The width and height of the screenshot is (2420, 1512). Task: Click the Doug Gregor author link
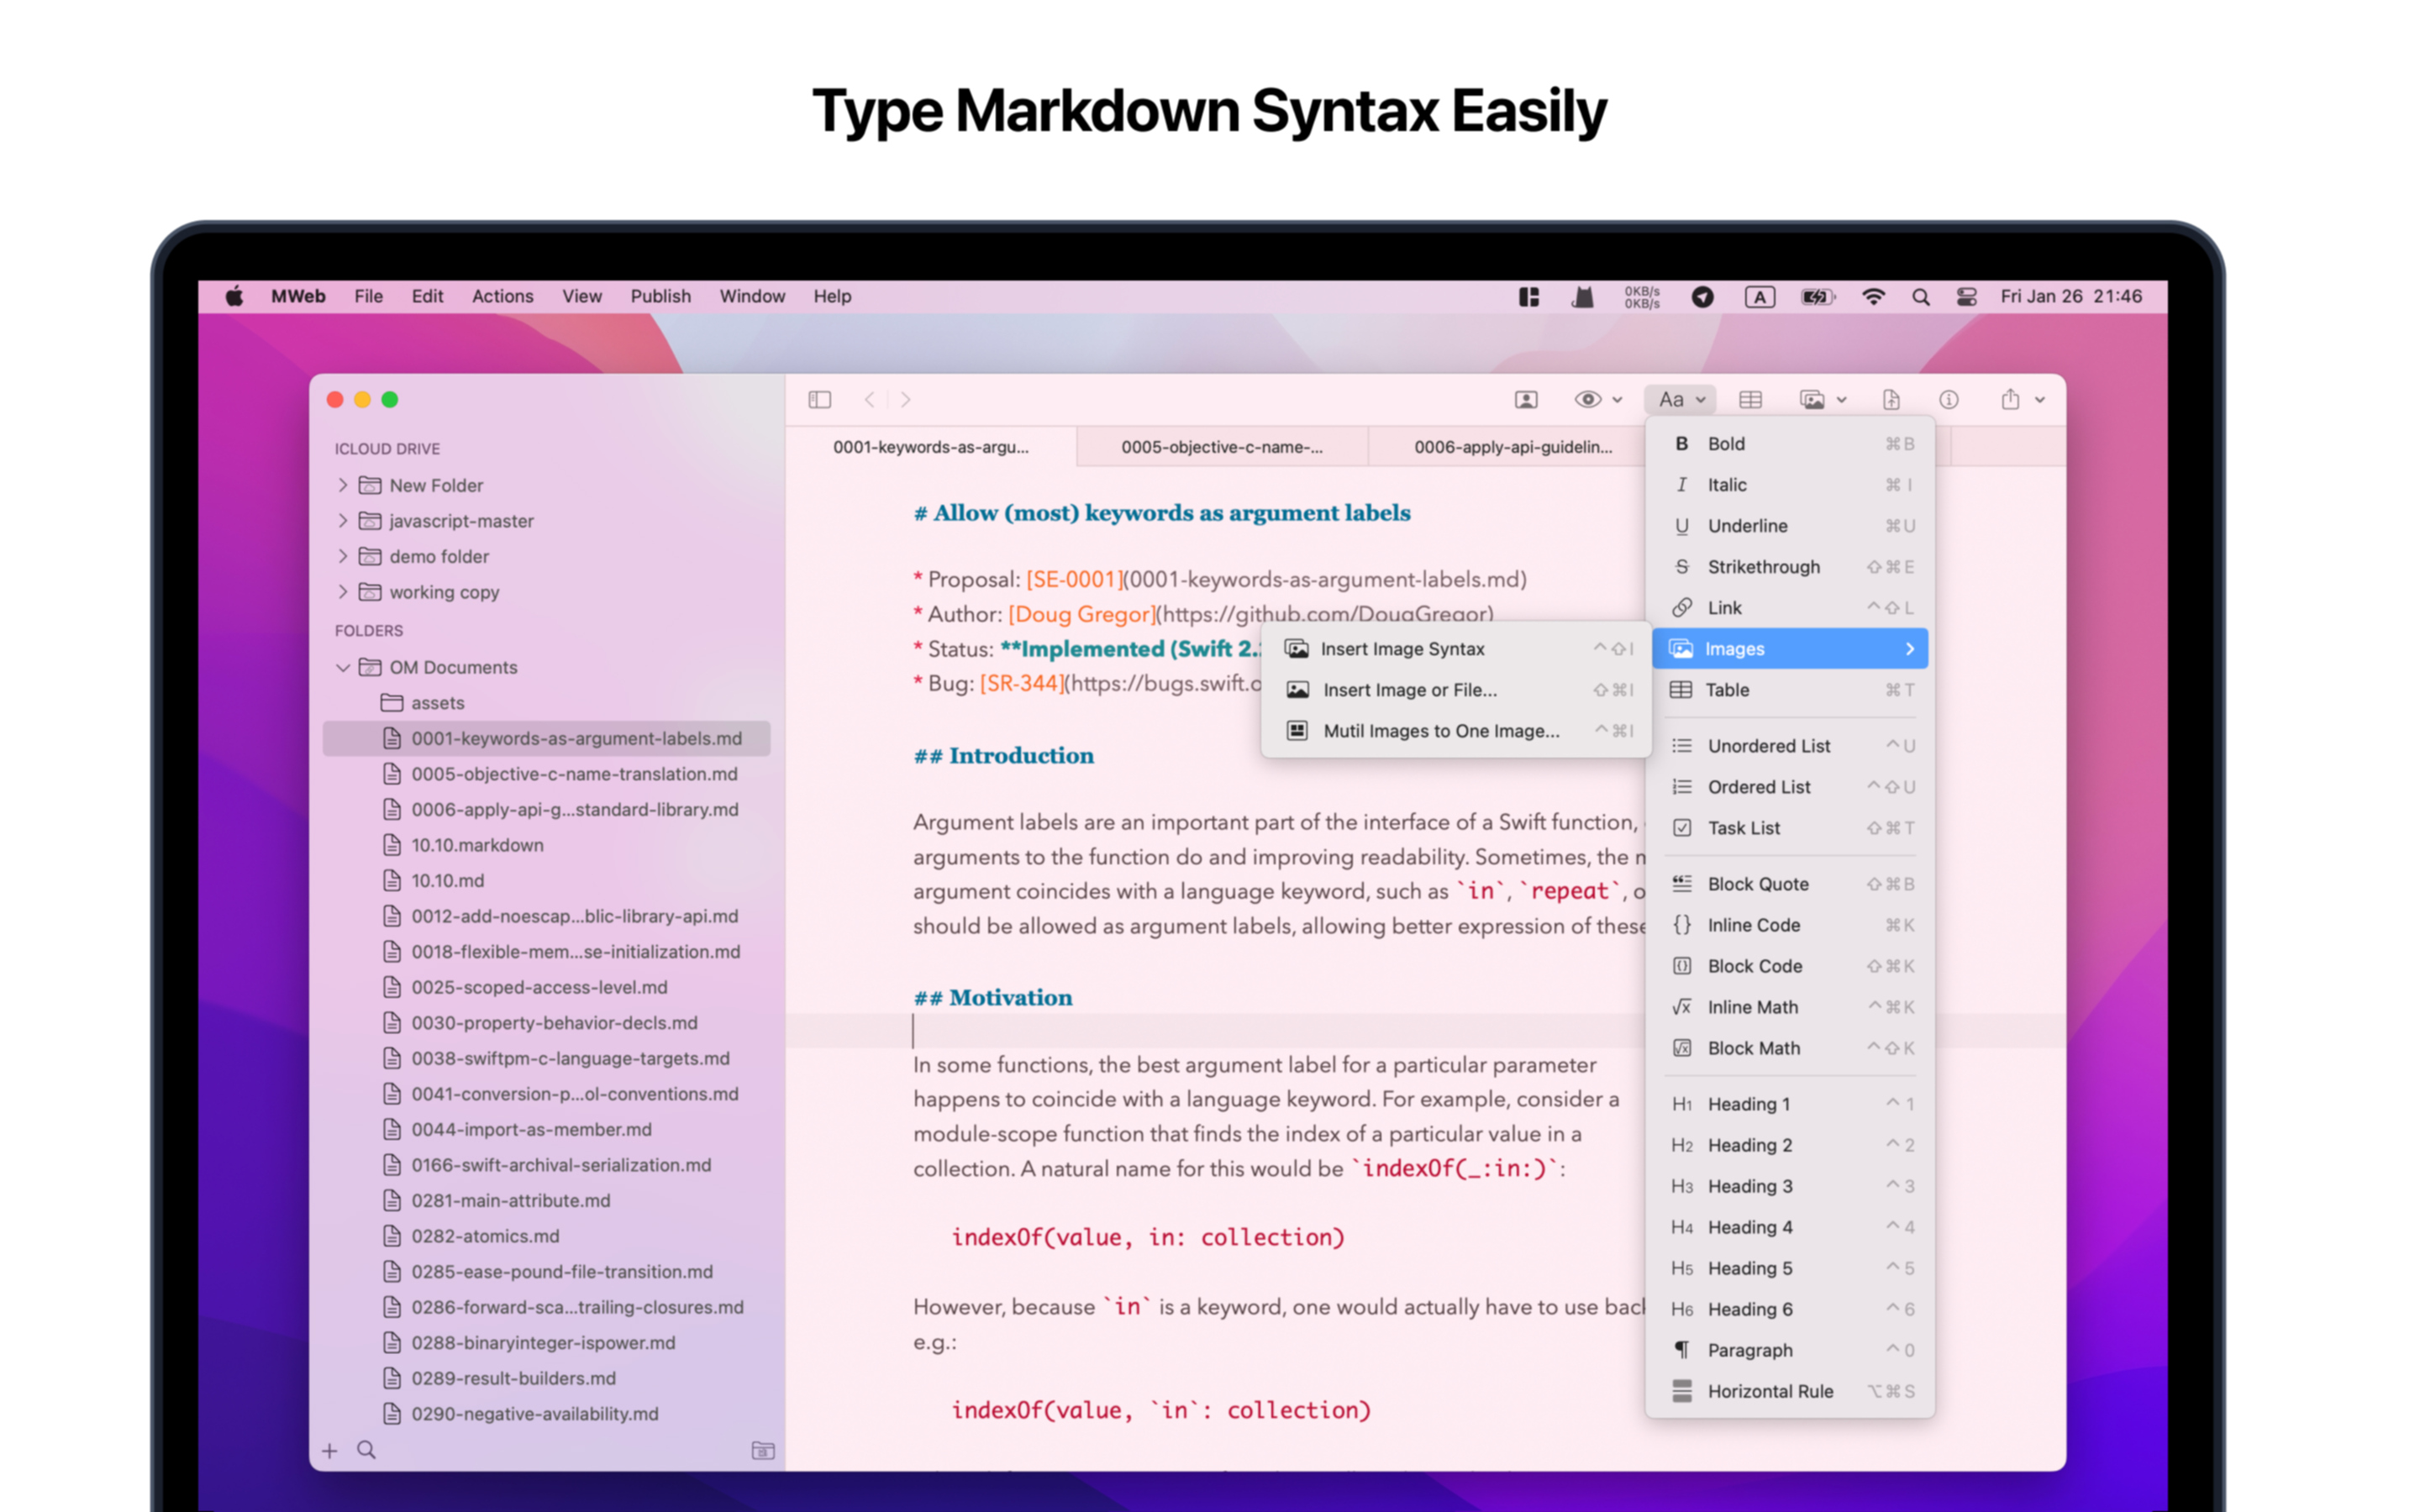[1081, 613]
